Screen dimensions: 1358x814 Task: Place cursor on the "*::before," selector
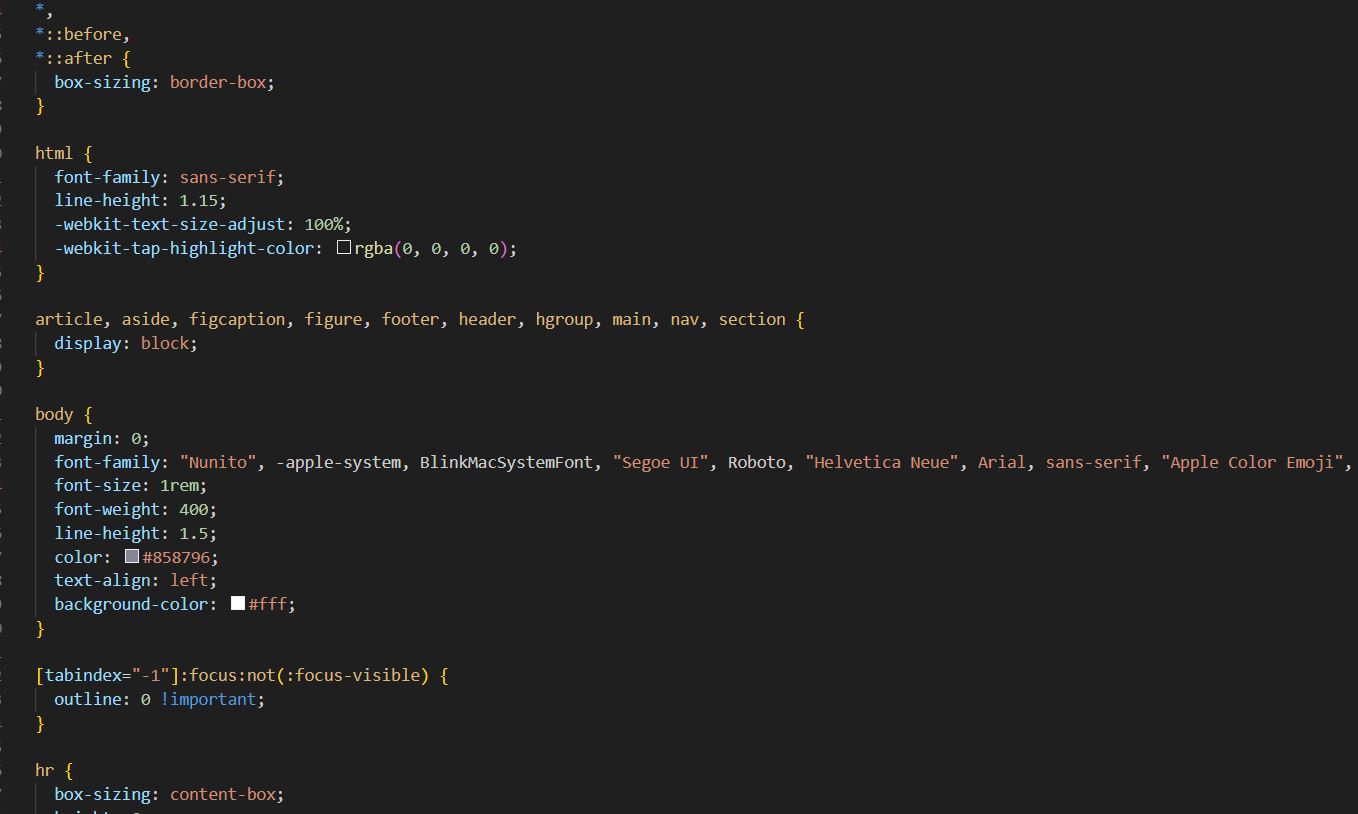(83, 34)
